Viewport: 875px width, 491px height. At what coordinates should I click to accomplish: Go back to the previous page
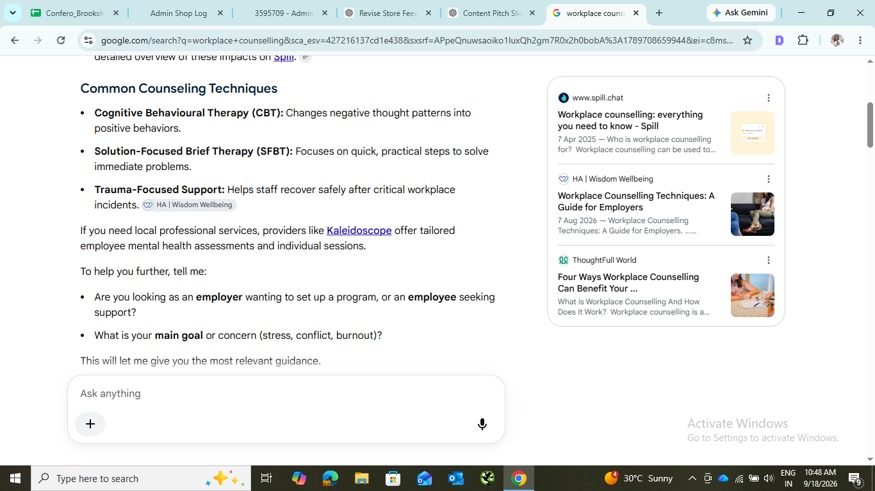tap(15, 40)
